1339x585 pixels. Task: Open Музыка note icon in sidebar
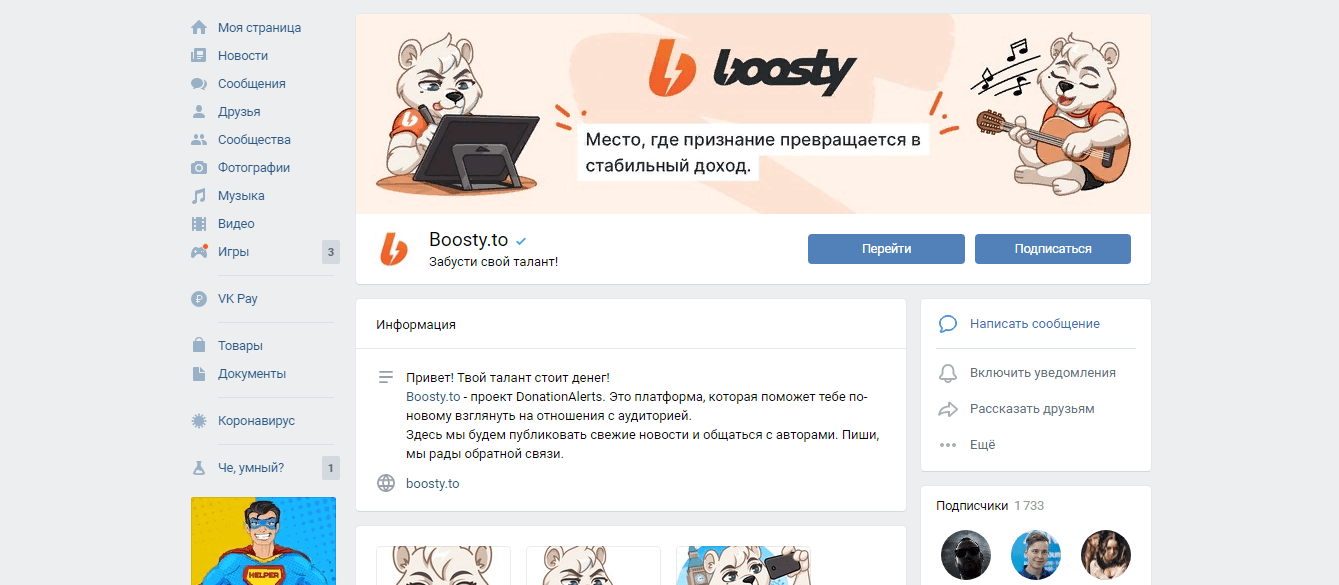click(199, 196)
